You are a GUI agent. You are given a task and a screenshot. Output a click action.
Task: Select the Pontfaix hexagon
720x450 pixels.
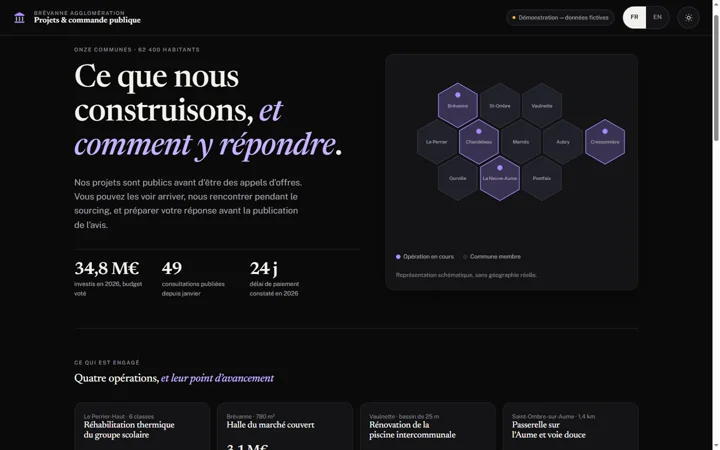coord(542,178)
